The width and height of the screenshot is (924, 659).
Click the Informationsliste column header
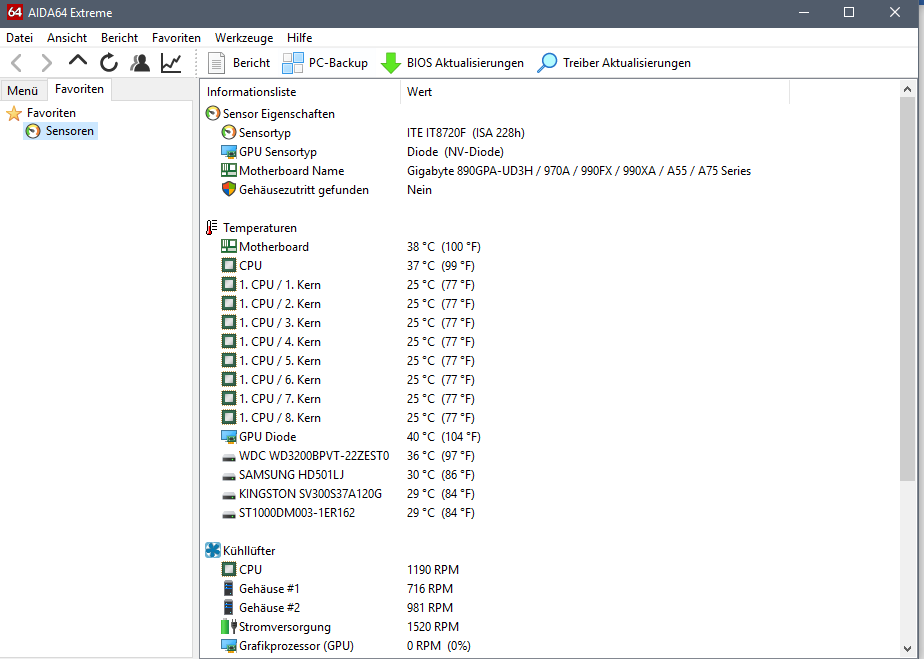point(301,92)
